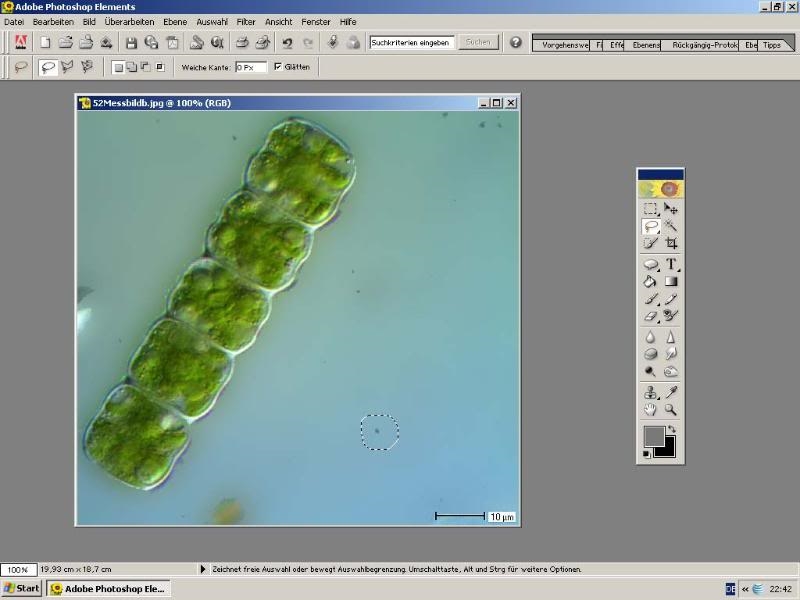Choose the Eyedropper tool
800x600 pixels.
[671, 392]
